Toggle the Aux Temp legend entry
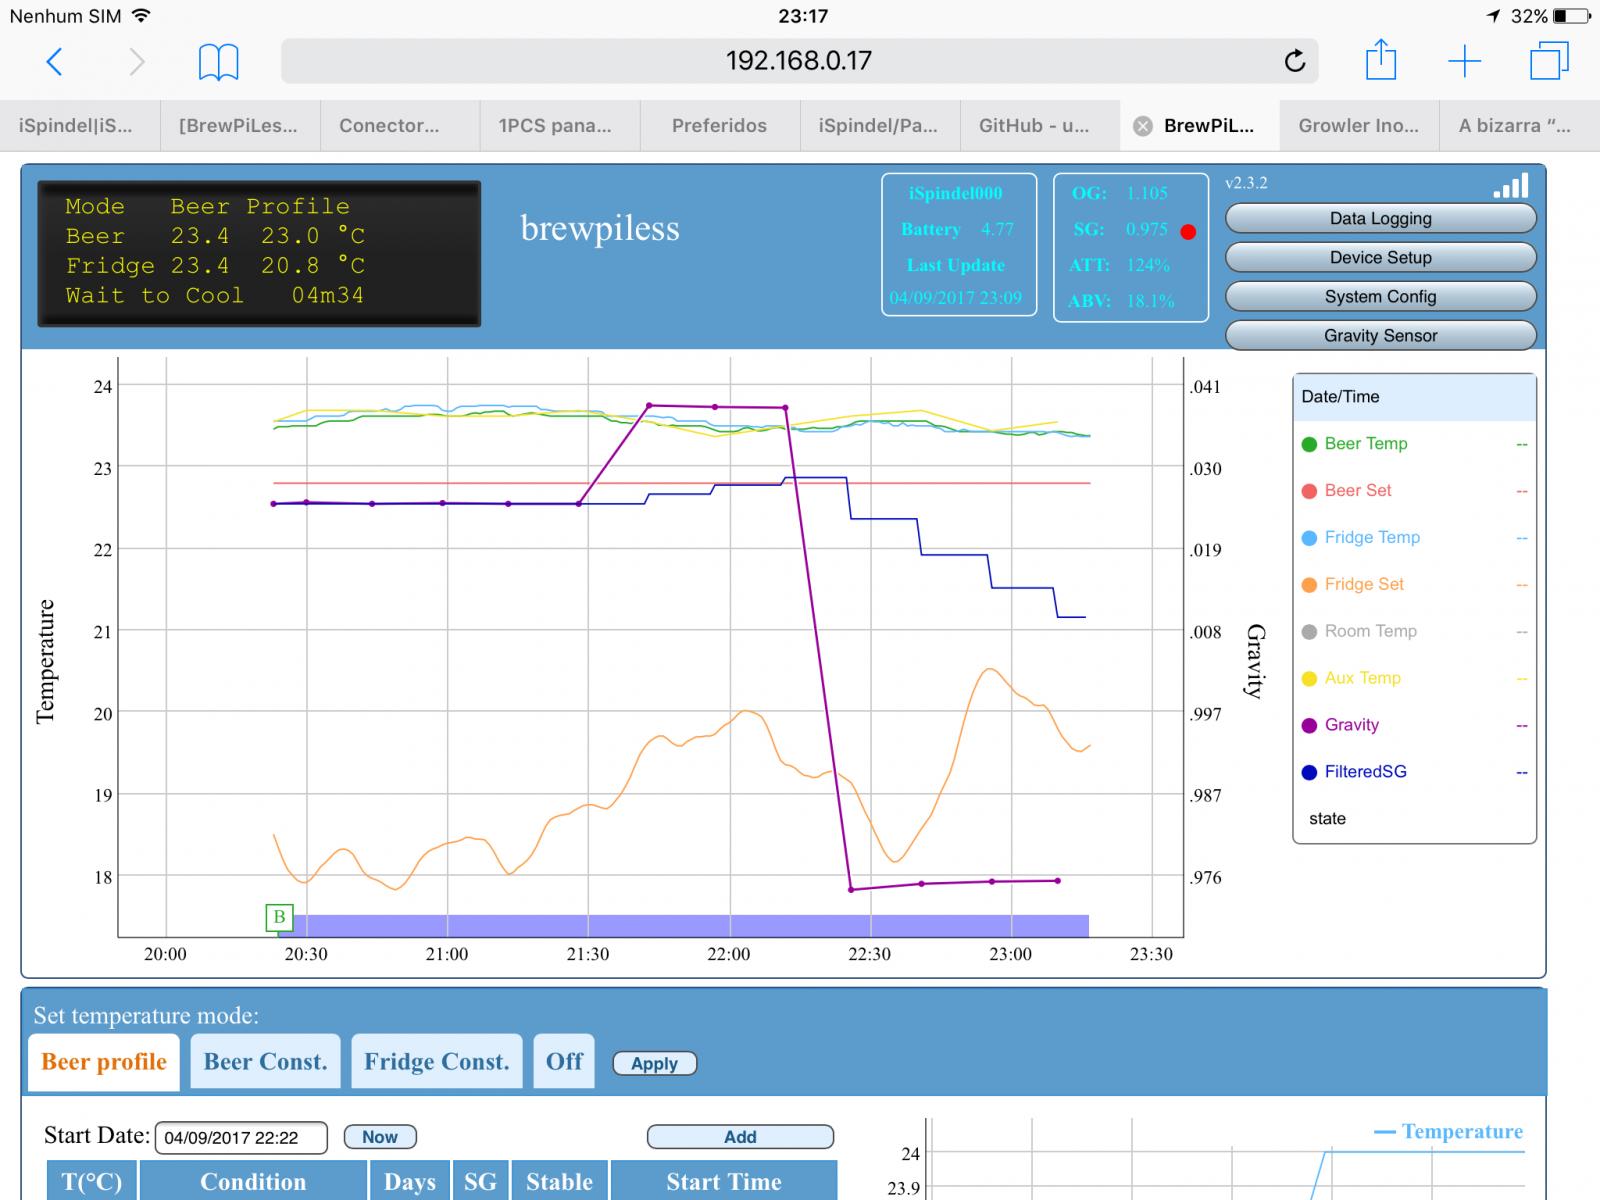The width and height of the screenshot is (1600, 1200). coord(1415,678)
